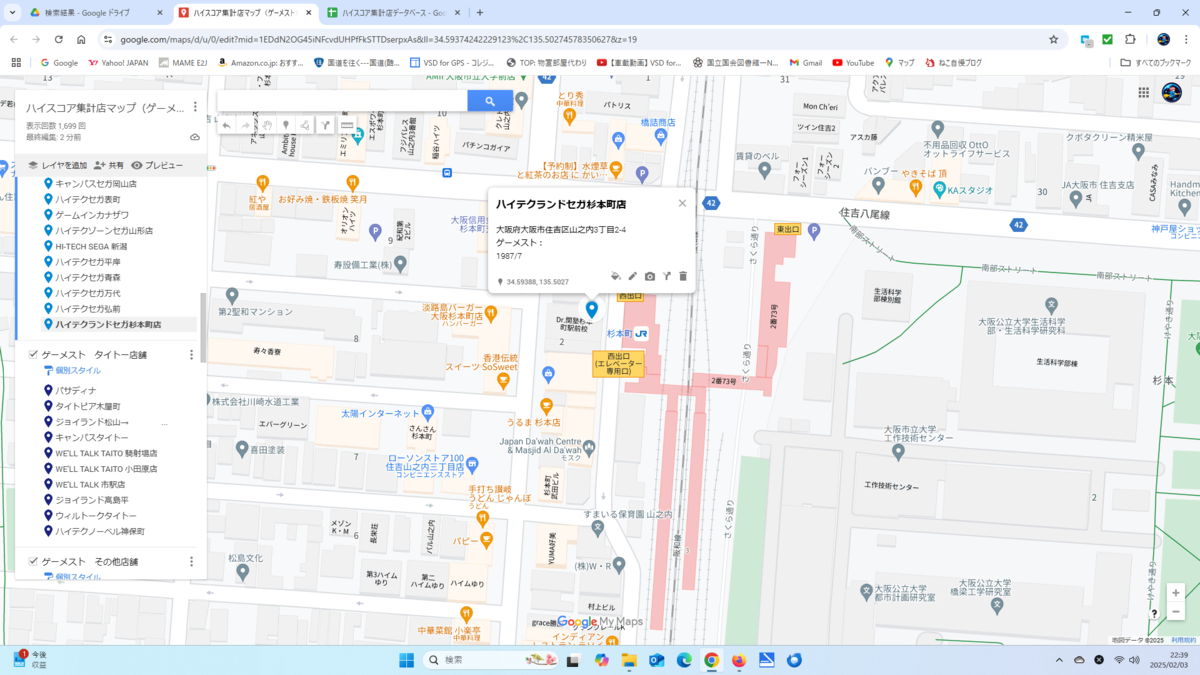This screenshot has width=1200, height=675.
Task: Select WE'LL TALK TAITO 小田原店 entry
Action: pos(106,469)
